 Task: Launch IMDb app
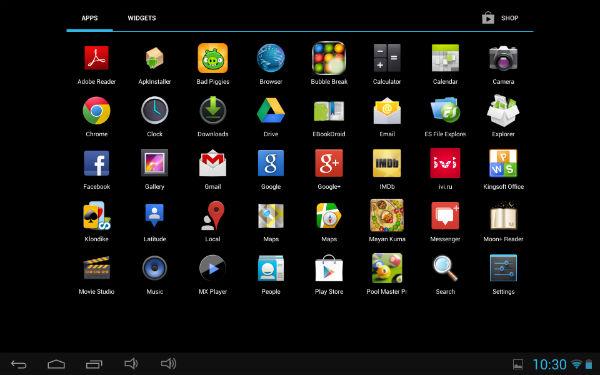click(x=387, y=163)
